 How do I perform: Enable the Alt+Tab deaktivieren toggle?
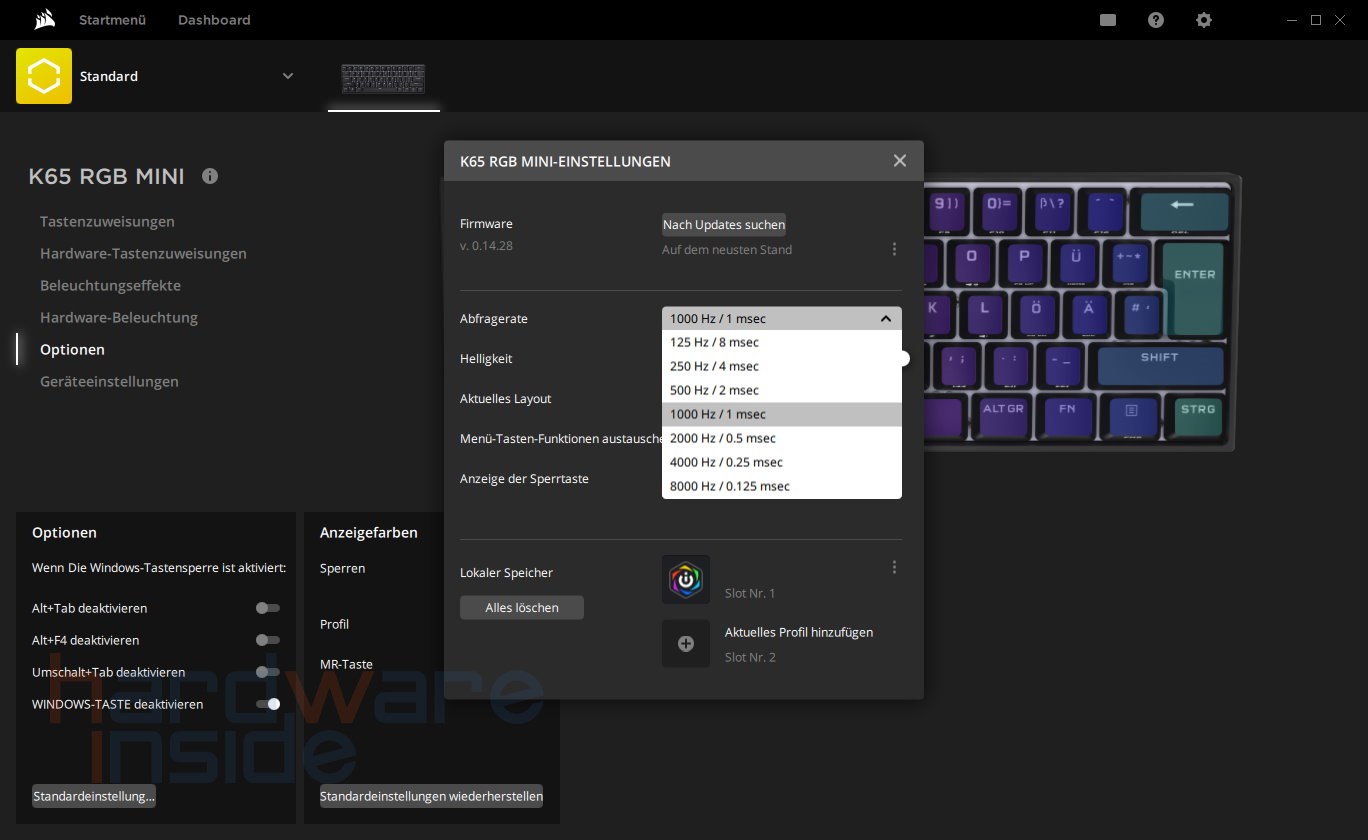click(x=267, y=608)
